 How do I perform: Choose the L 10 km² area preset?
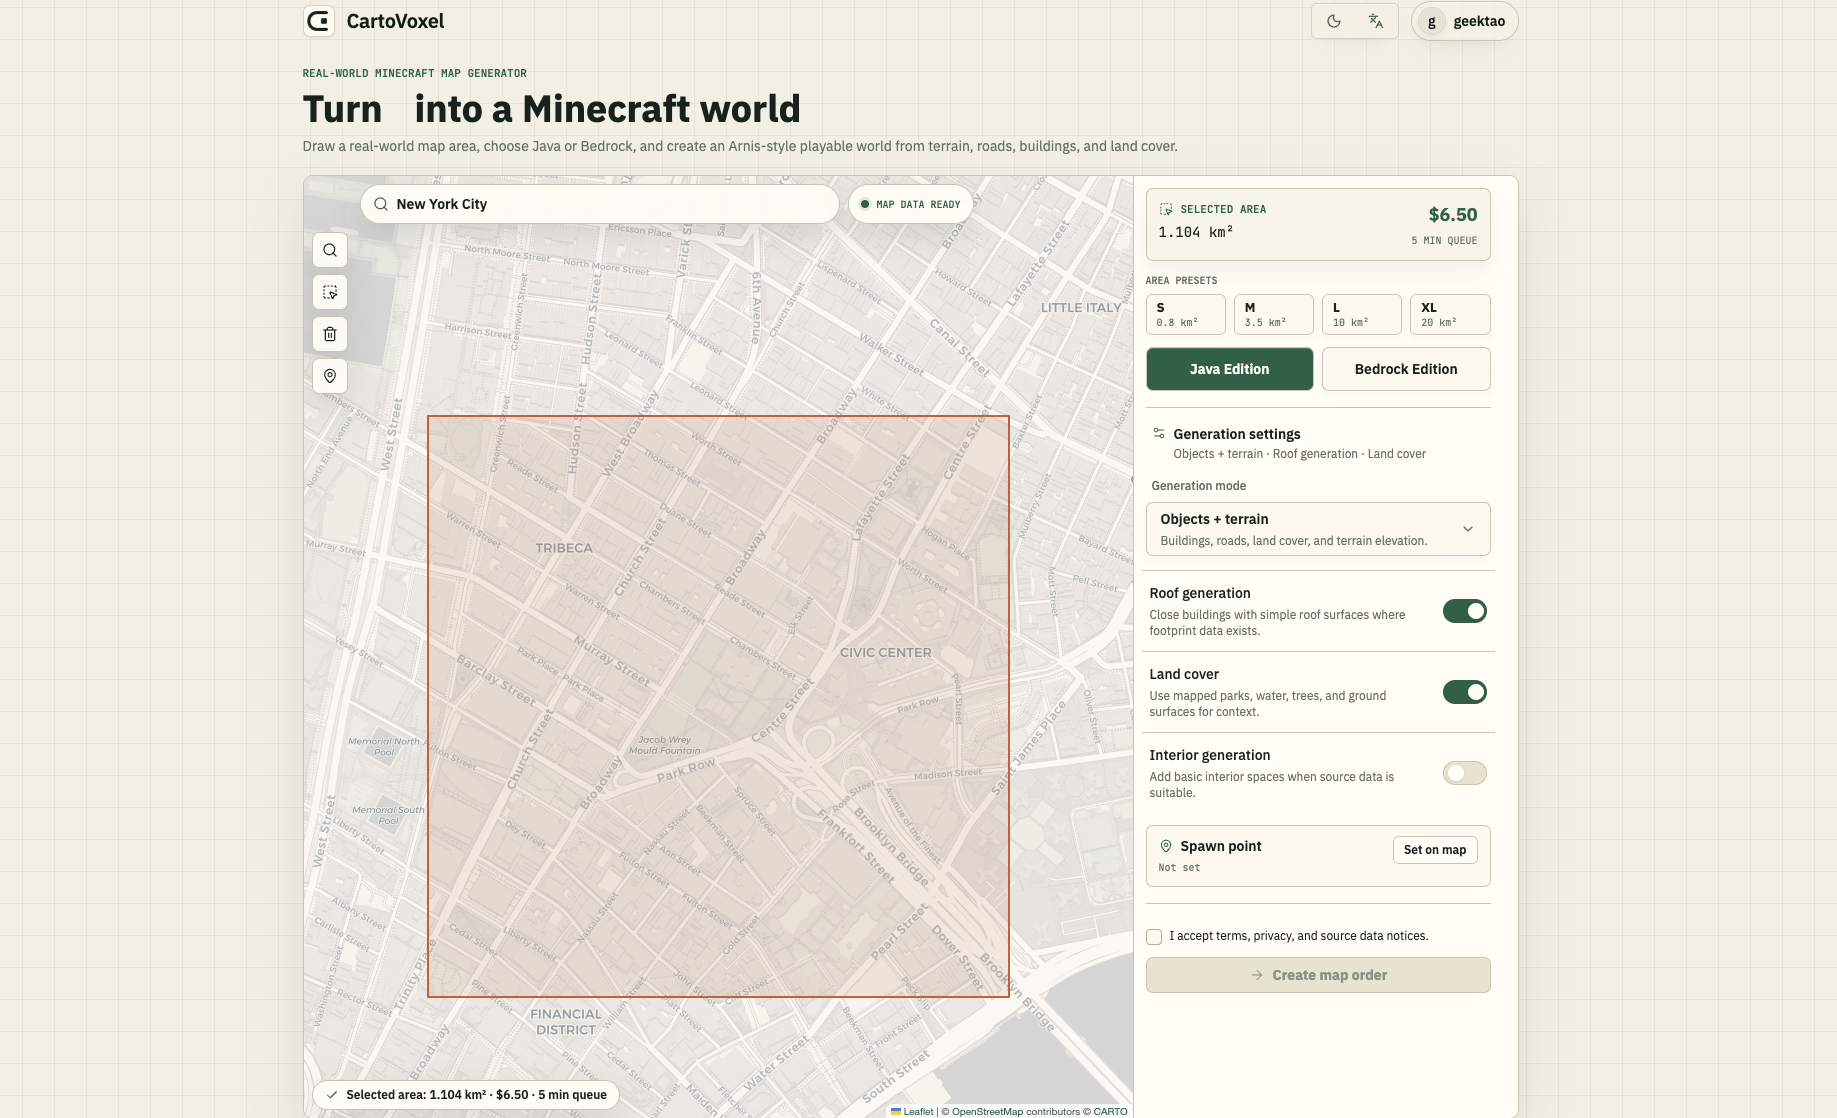click(x=1362, y=314)
